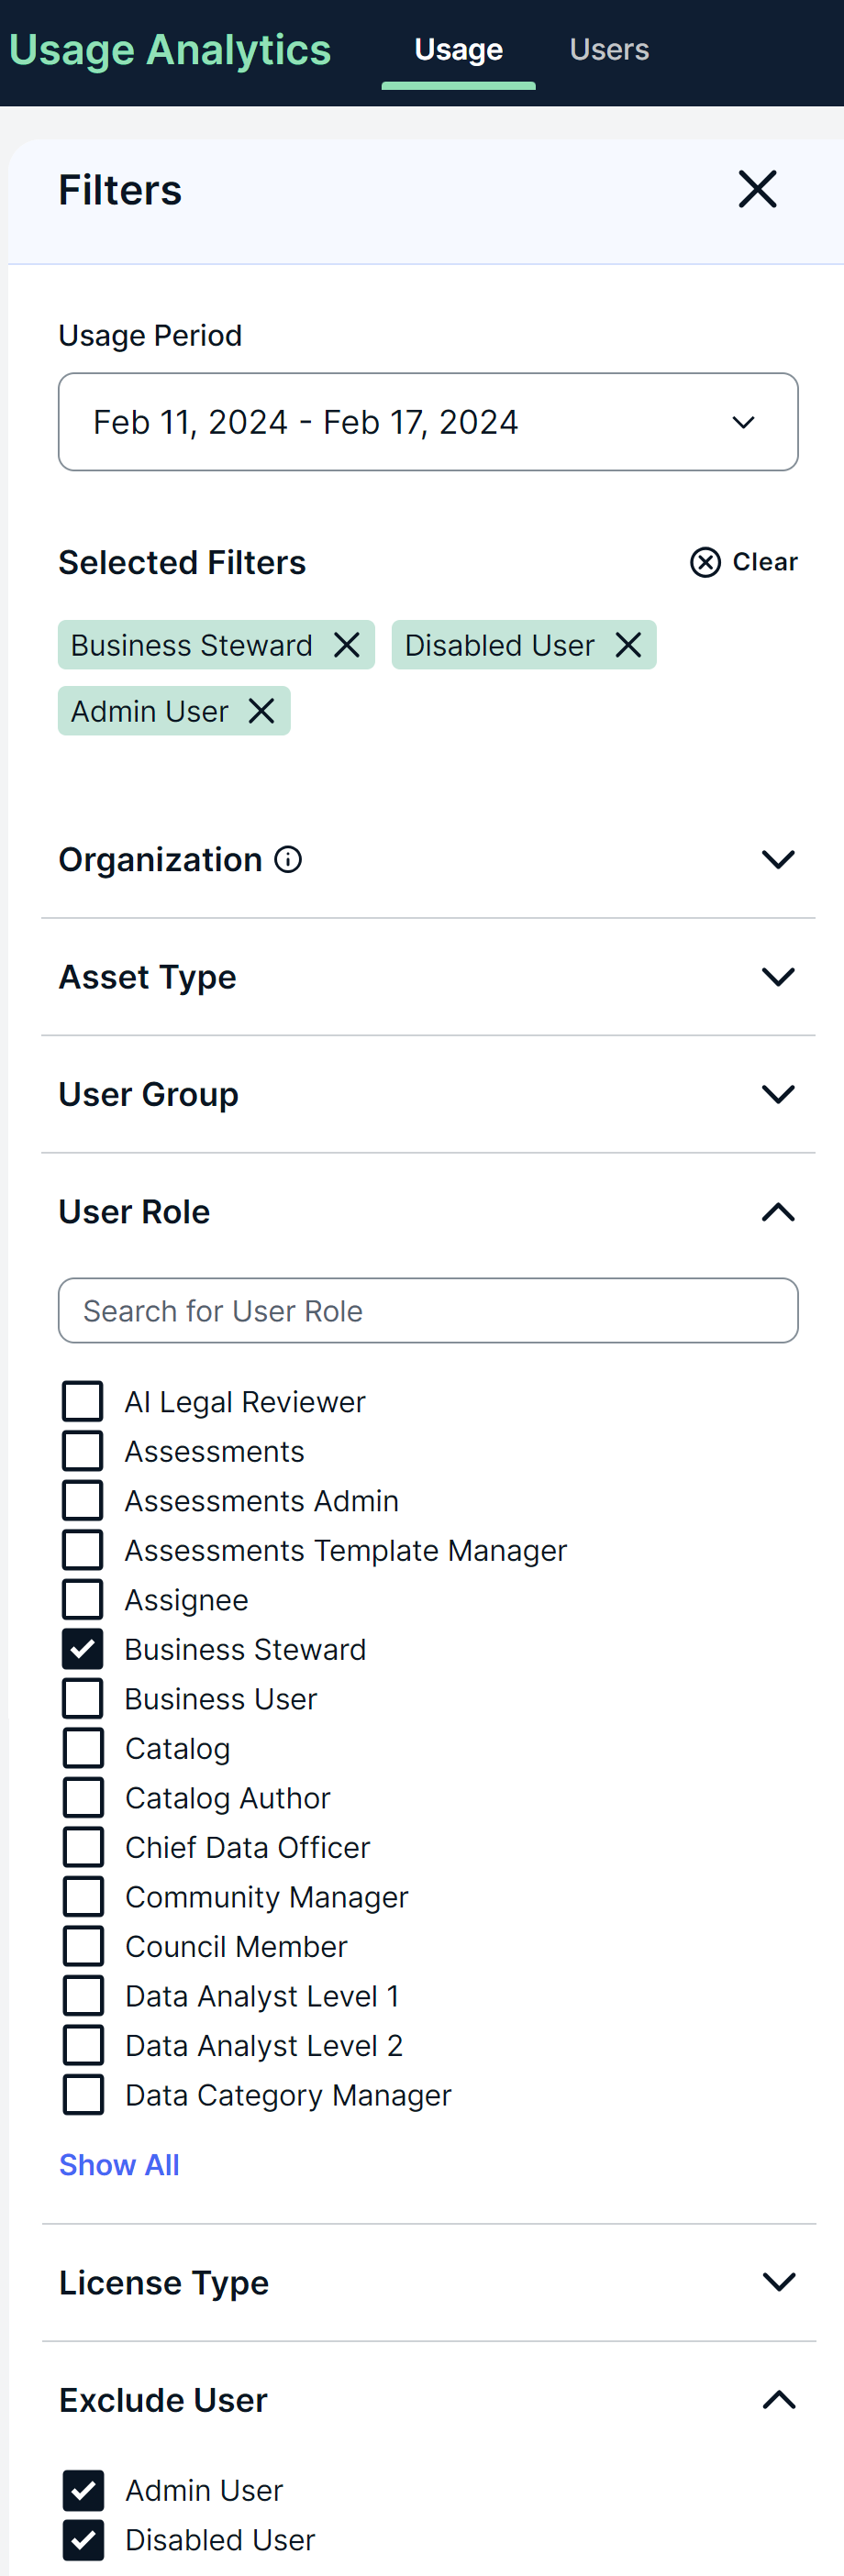The height and width of the screenshot is (2576, 844).
Task: Clear all selected filters
Action: point(744,562)
